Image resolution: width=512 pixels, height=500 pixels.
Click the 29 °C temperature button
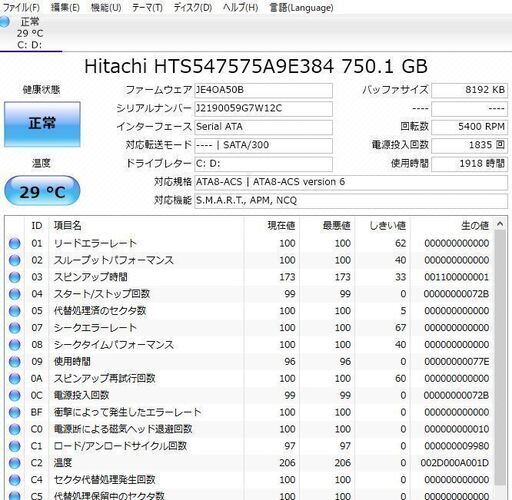(x=42, y=191)
